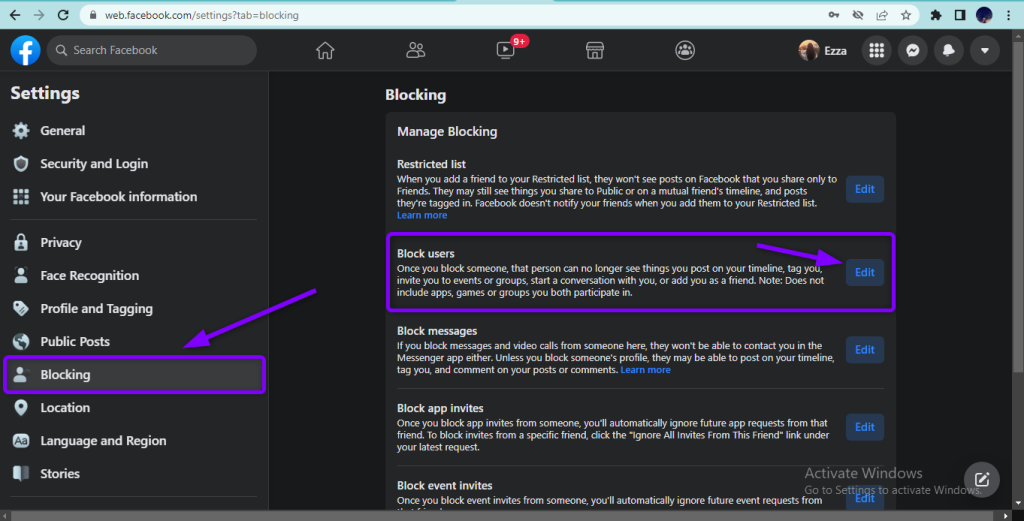The image size is (1024, 521).
Task: Click Learn more under Restricted list
Action: [422, 215]
